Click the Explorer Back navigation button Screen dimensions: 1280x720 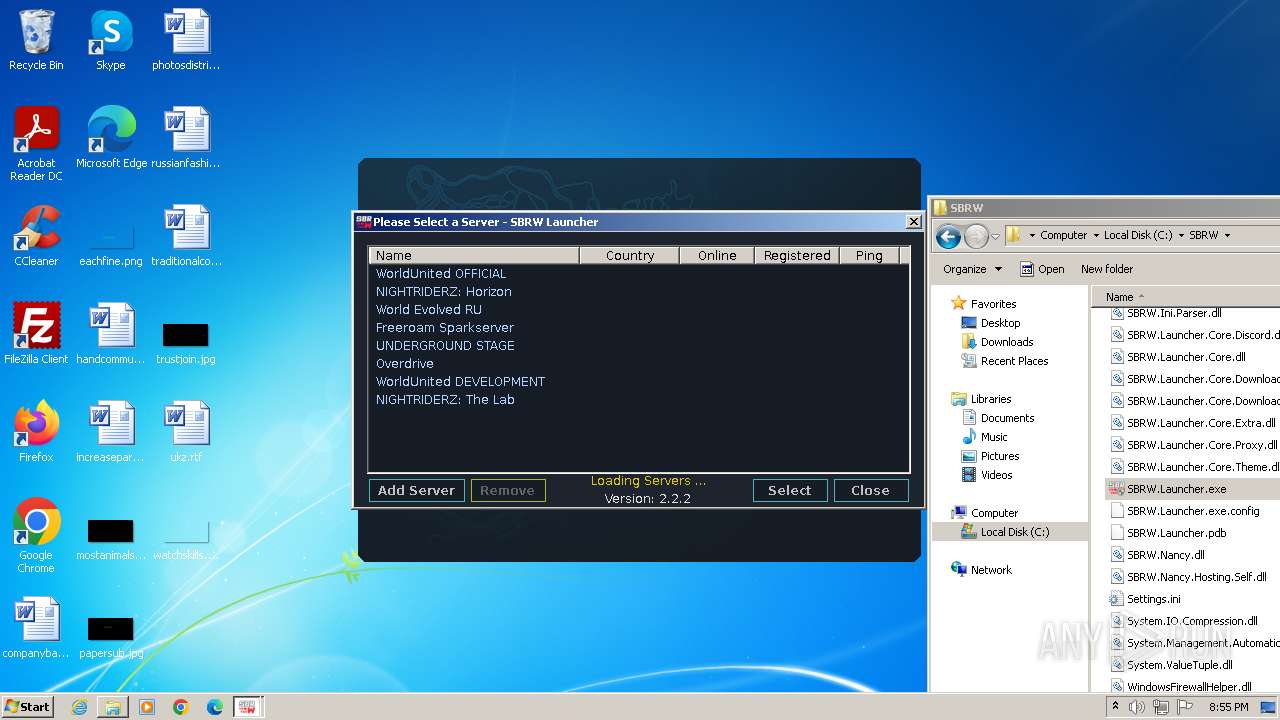(948, 236)
